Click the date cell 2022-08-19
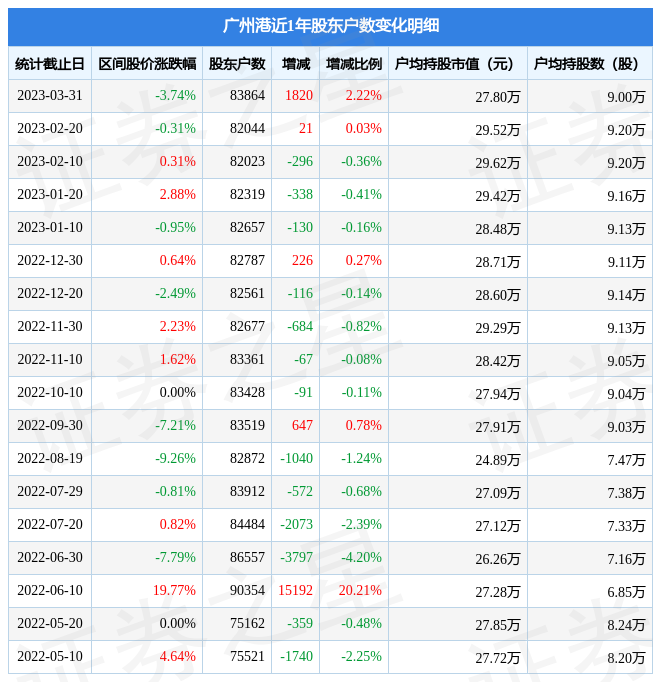Image resolution: width=653 pixels, height=682 pixels. [50, 458]
